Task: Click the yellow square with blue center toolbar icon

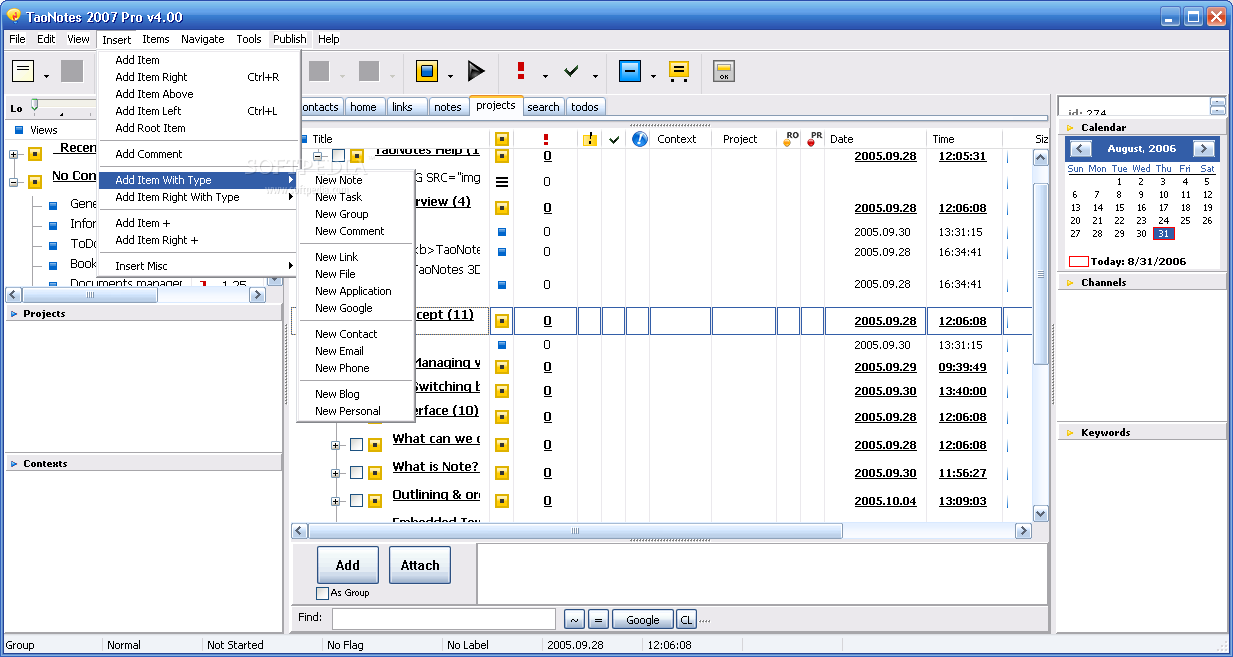Action: (427, 71)
